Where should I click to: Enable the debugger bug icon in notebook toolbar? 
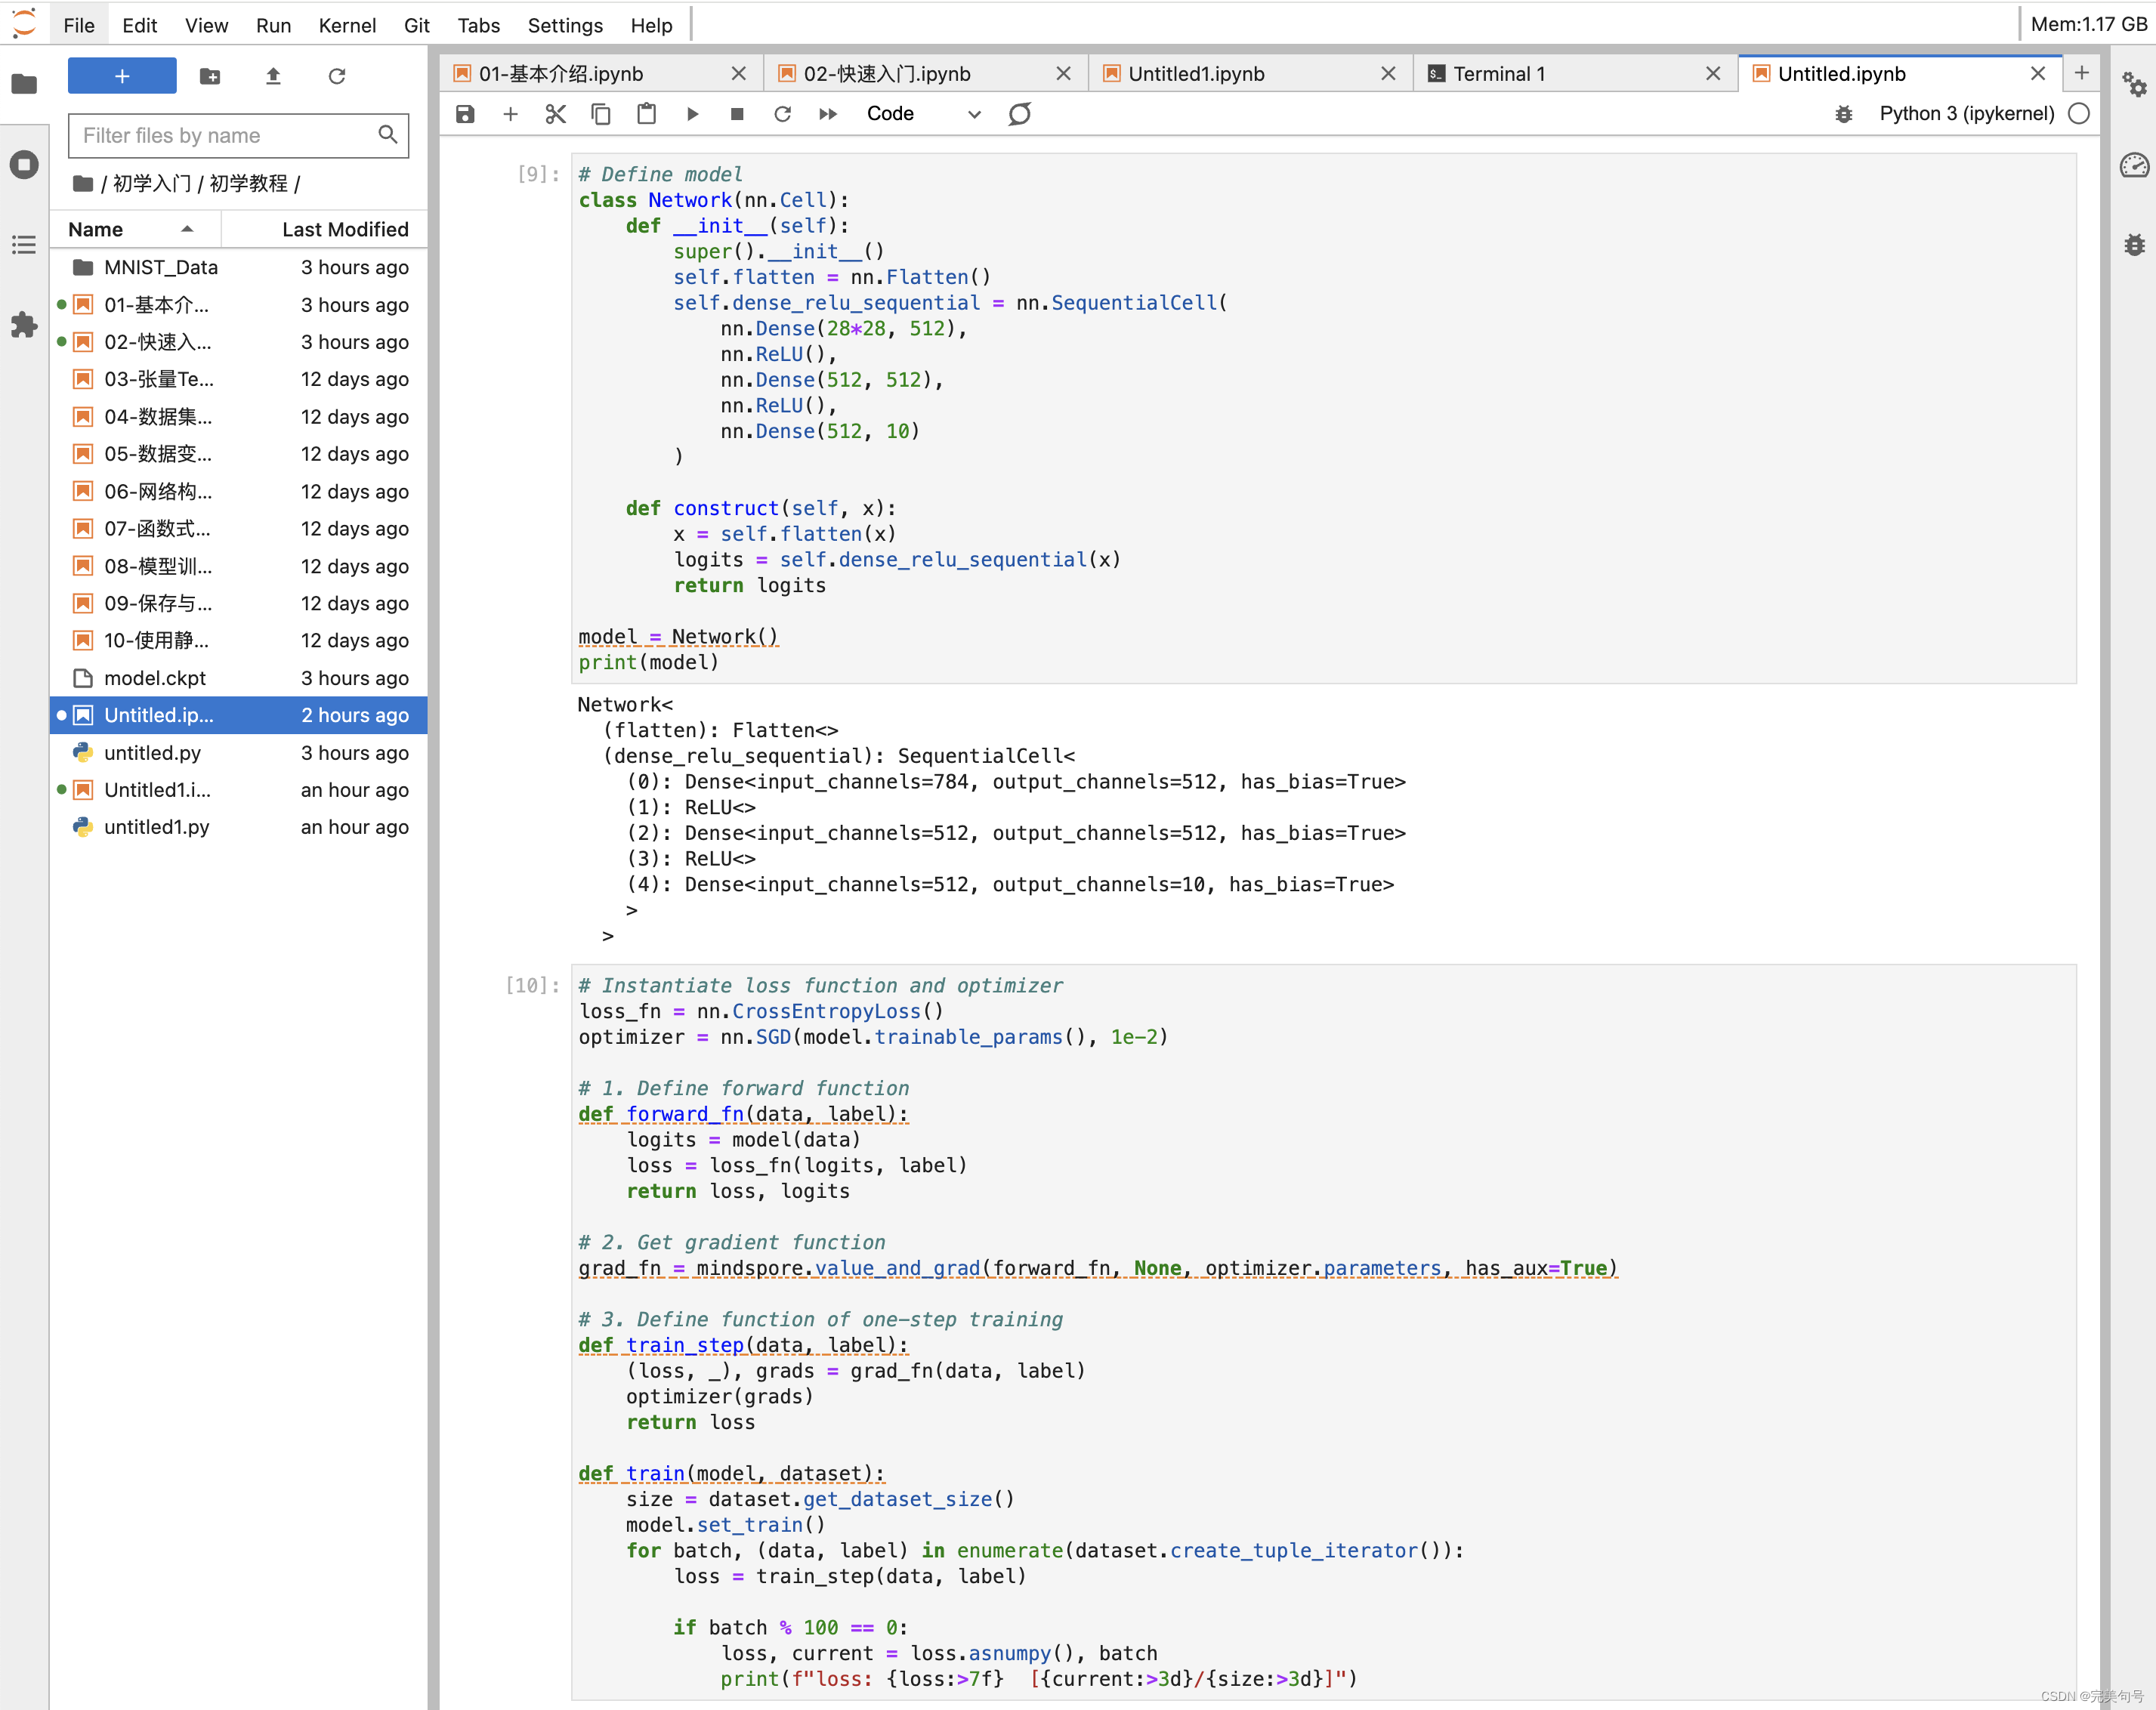1843,114
